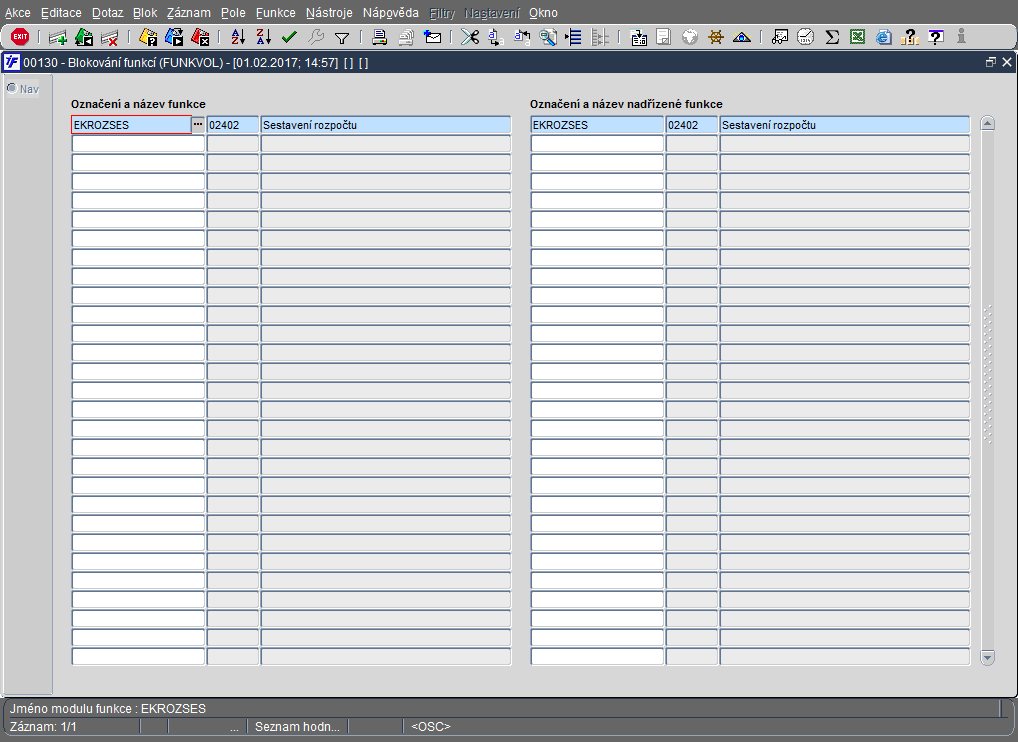Click the Internet Explorer browser icon

click(x=883, y=38)
